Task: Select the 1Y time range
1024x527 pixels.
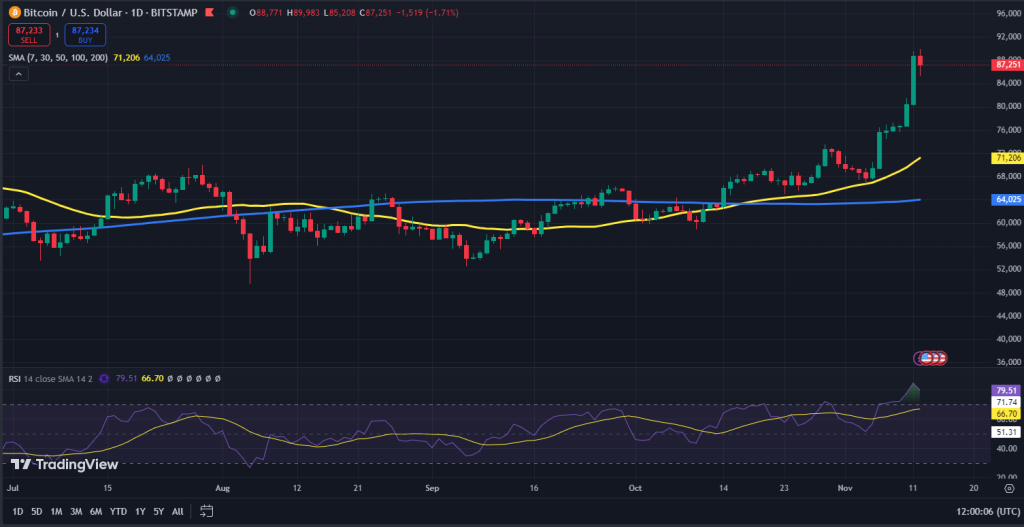Action: click(140, 511)
